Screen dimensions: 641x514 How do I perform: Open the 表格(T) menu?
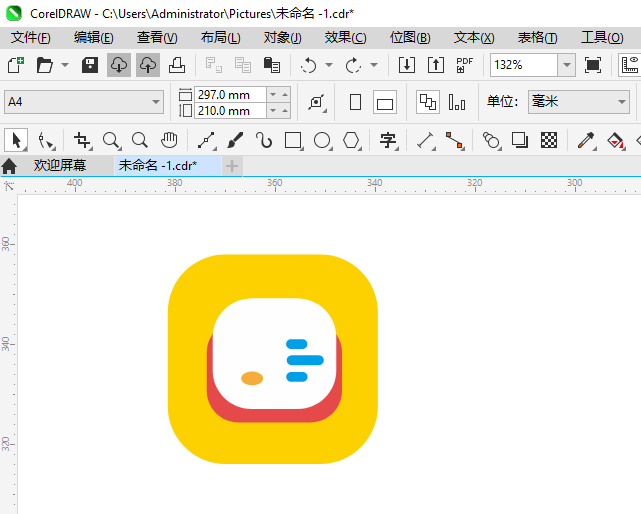(537, 38)
